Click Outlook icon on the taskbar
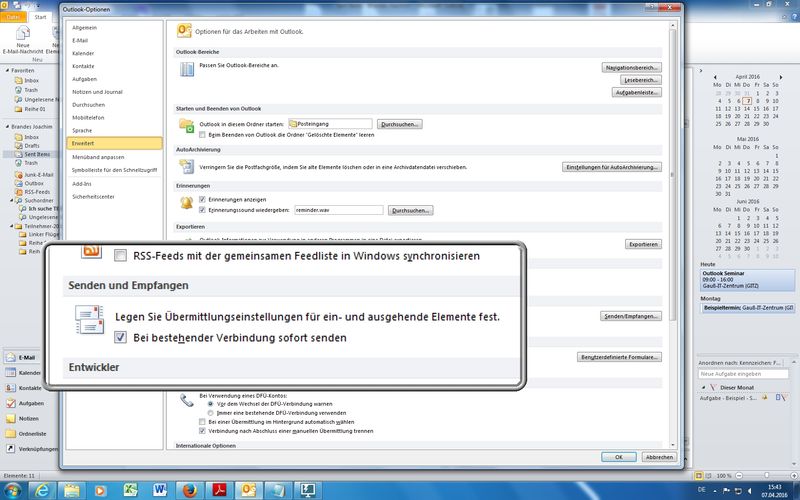 click(x=248, y=490)
